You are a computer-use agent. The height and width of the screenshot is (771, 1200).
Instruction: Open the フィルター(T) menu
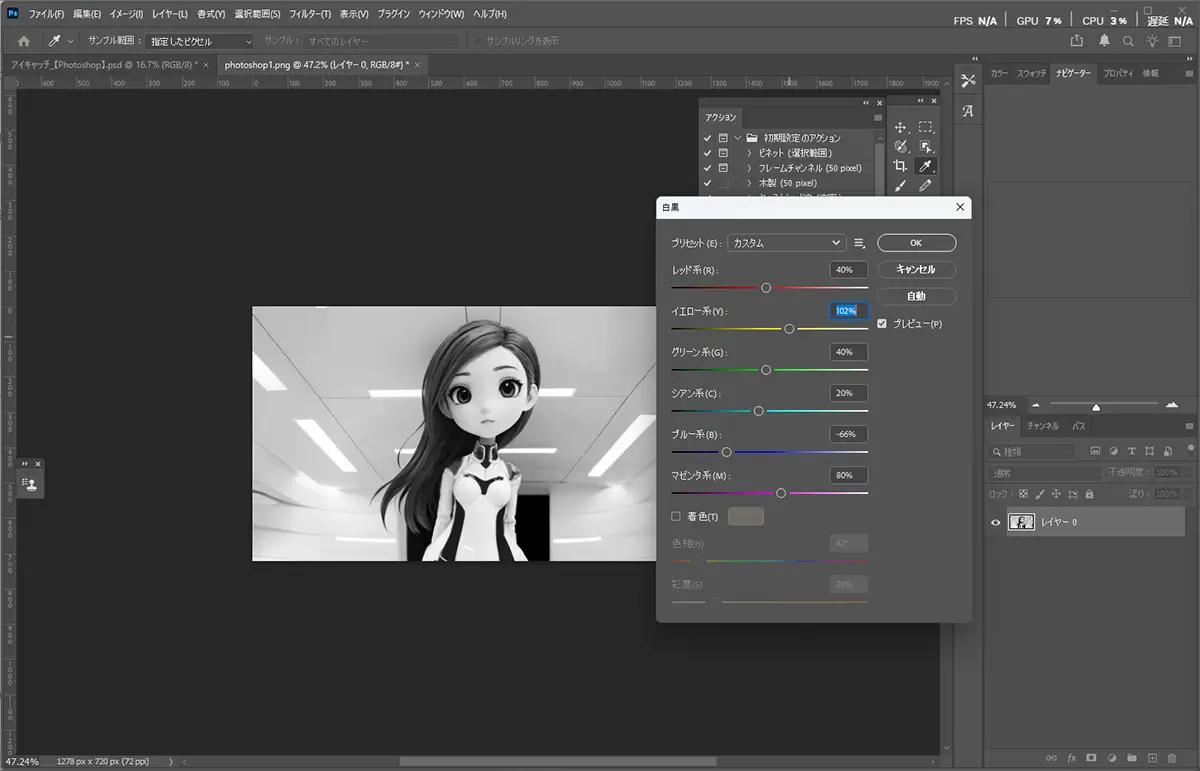[x=309, y=15]
